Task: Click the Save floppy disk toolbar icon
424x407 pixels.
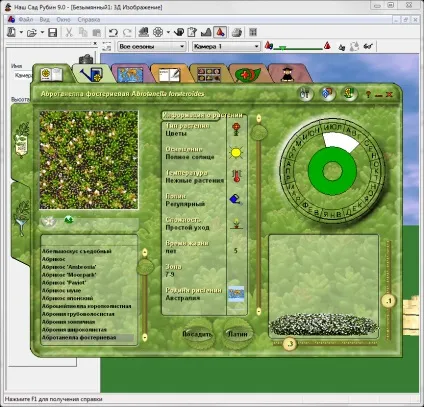Action: [x=53, y=32]
